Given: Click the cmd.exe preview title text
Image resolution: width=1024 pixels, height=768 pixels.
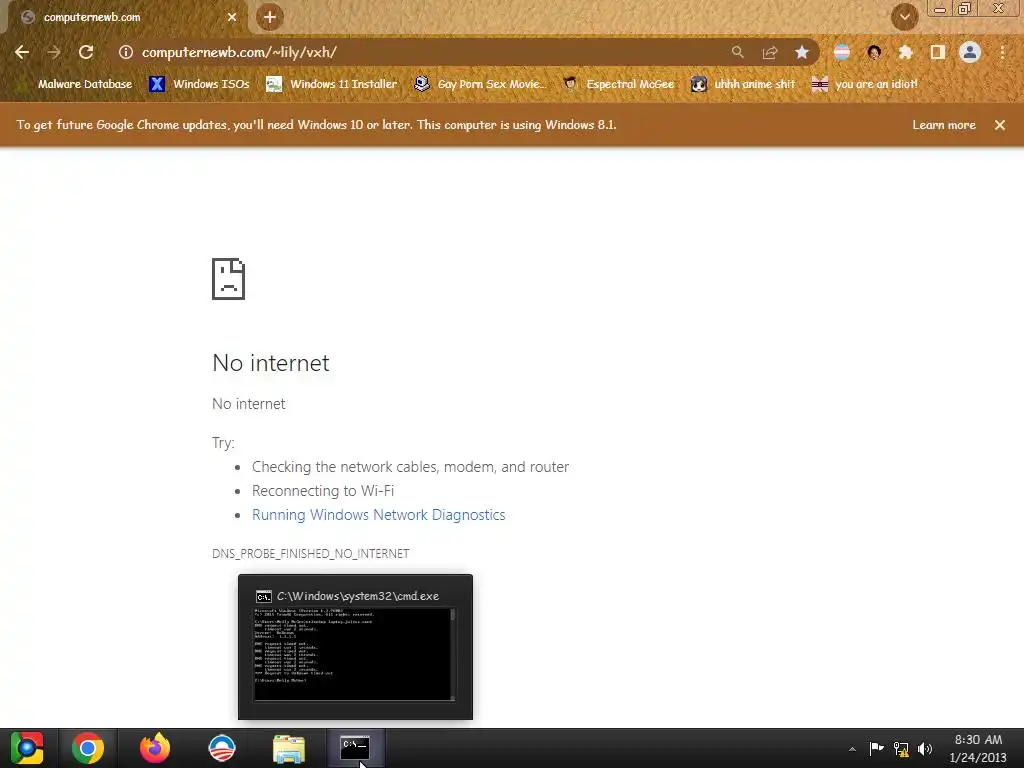Looking at the screenshot, I should [x=358, y=596].
